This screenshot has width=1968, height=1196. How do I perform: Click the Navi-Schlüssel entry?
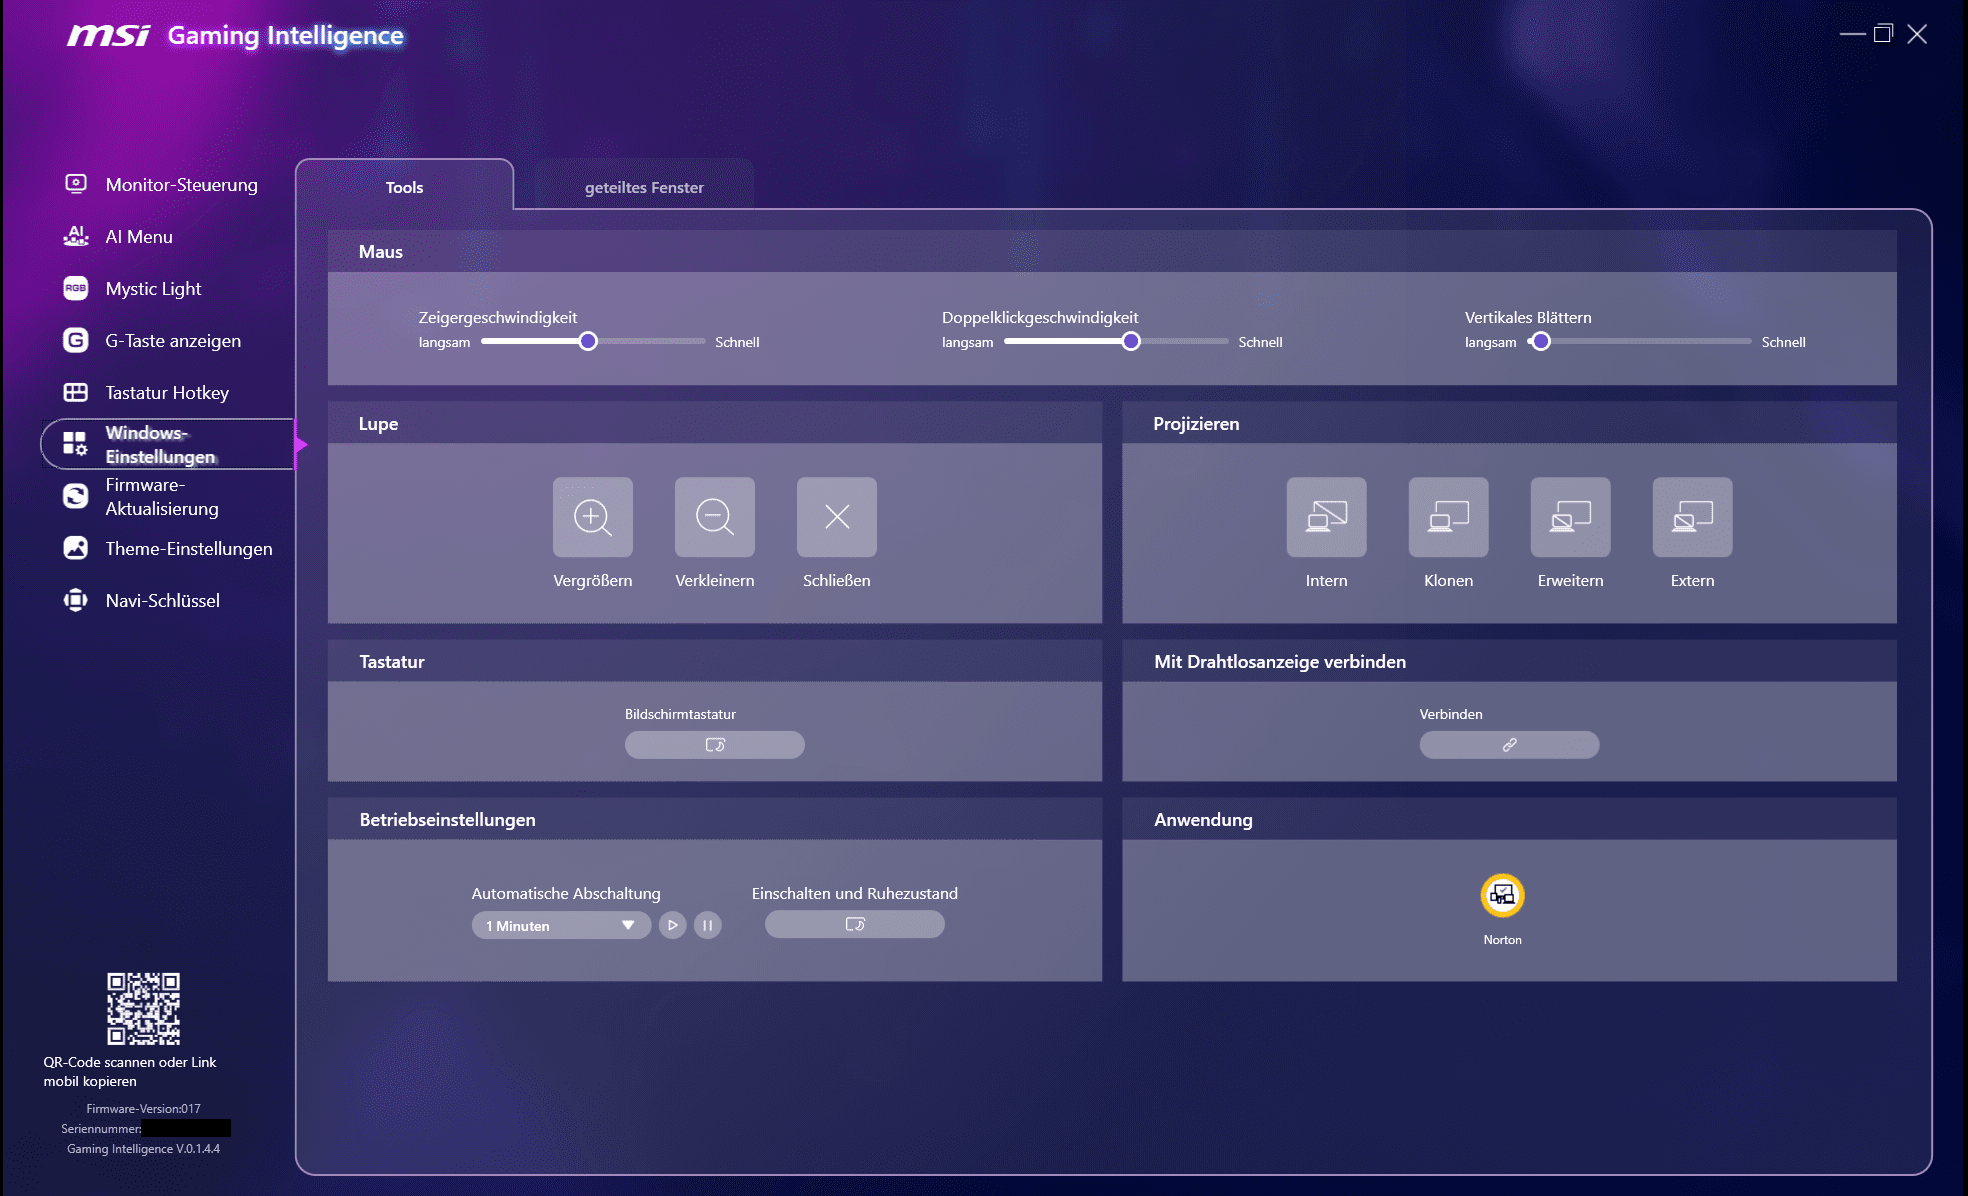[162, 599]
